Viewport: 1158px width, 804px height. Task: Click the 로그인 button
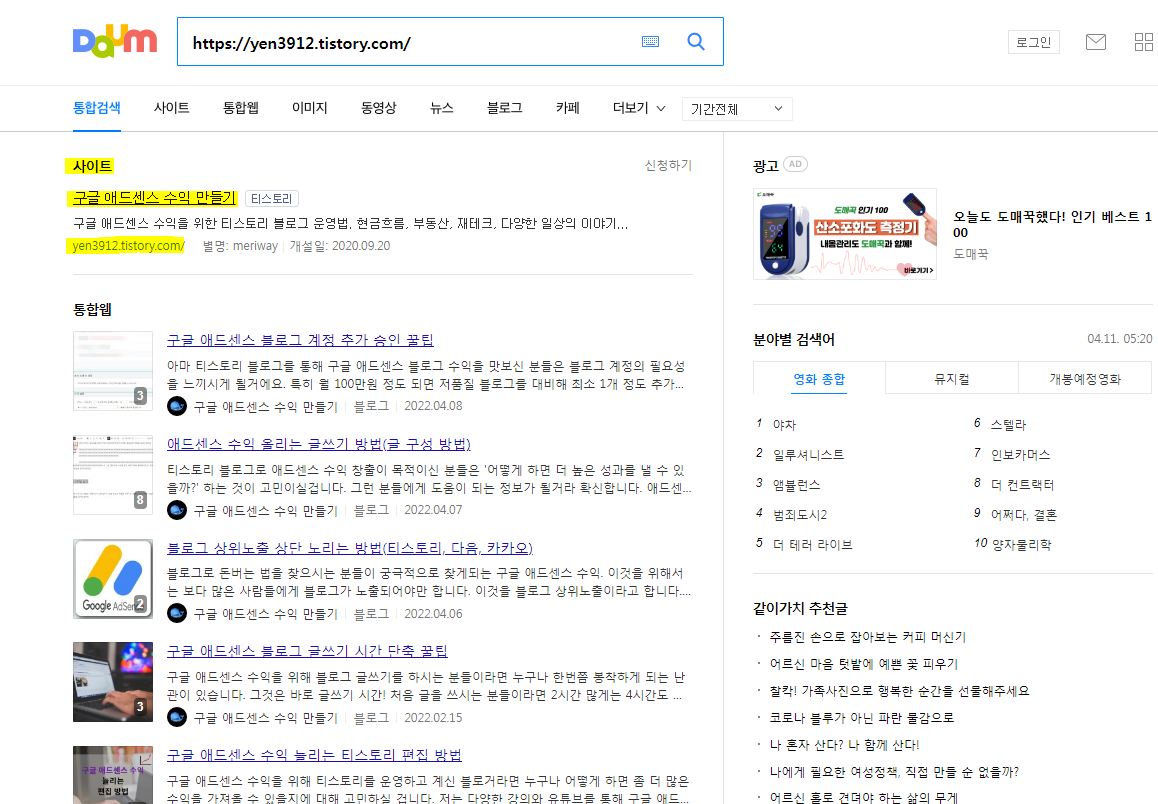1033,42
